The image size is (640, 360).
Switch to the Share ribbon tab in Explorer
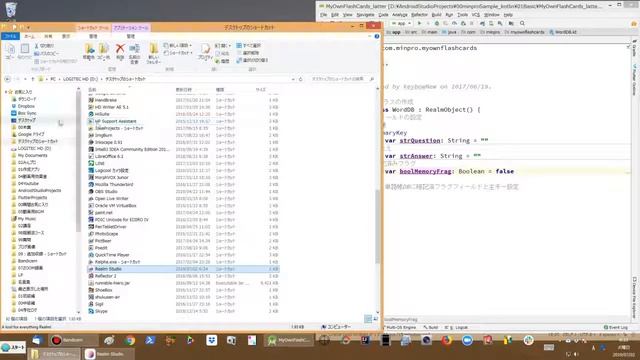tap(48, 36)
